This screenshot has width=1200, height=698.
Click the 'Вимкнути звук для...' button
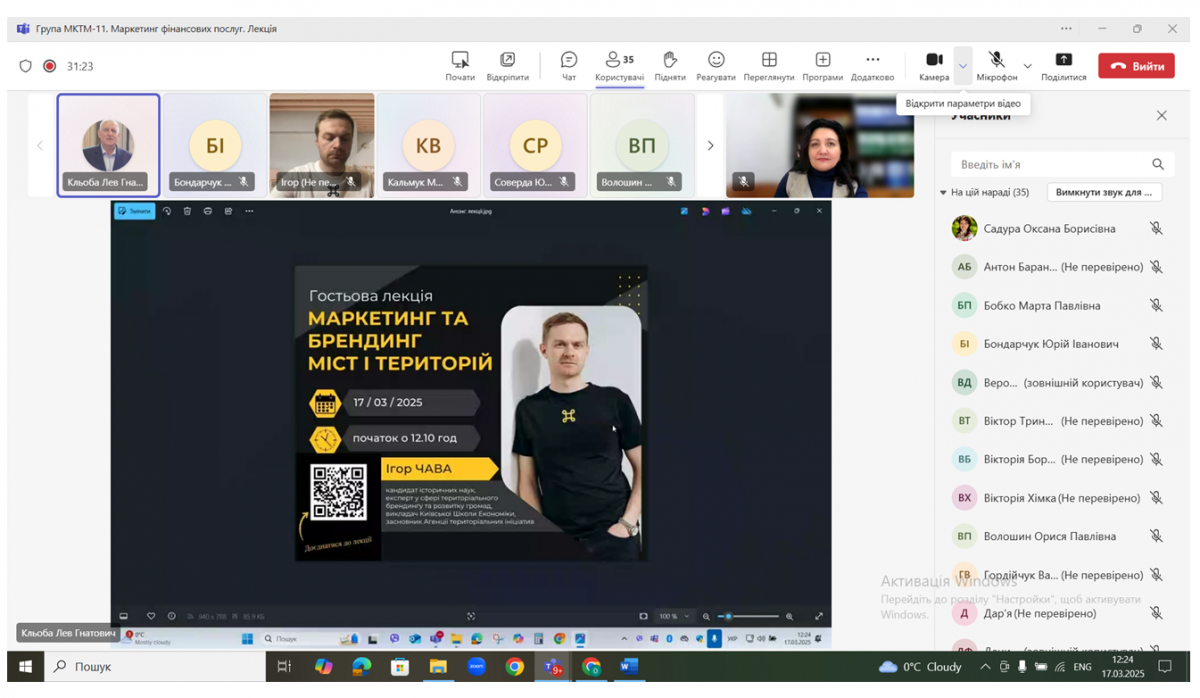click(x=1103, y=192)
